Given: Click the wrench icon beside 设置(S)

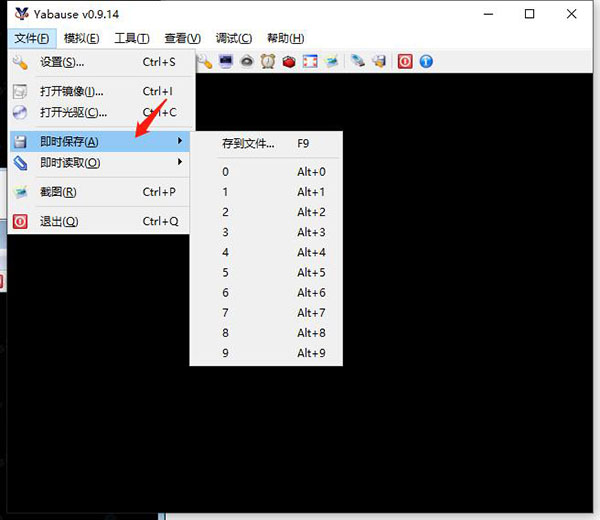Looking at the screenshot, I should point(20,62).
